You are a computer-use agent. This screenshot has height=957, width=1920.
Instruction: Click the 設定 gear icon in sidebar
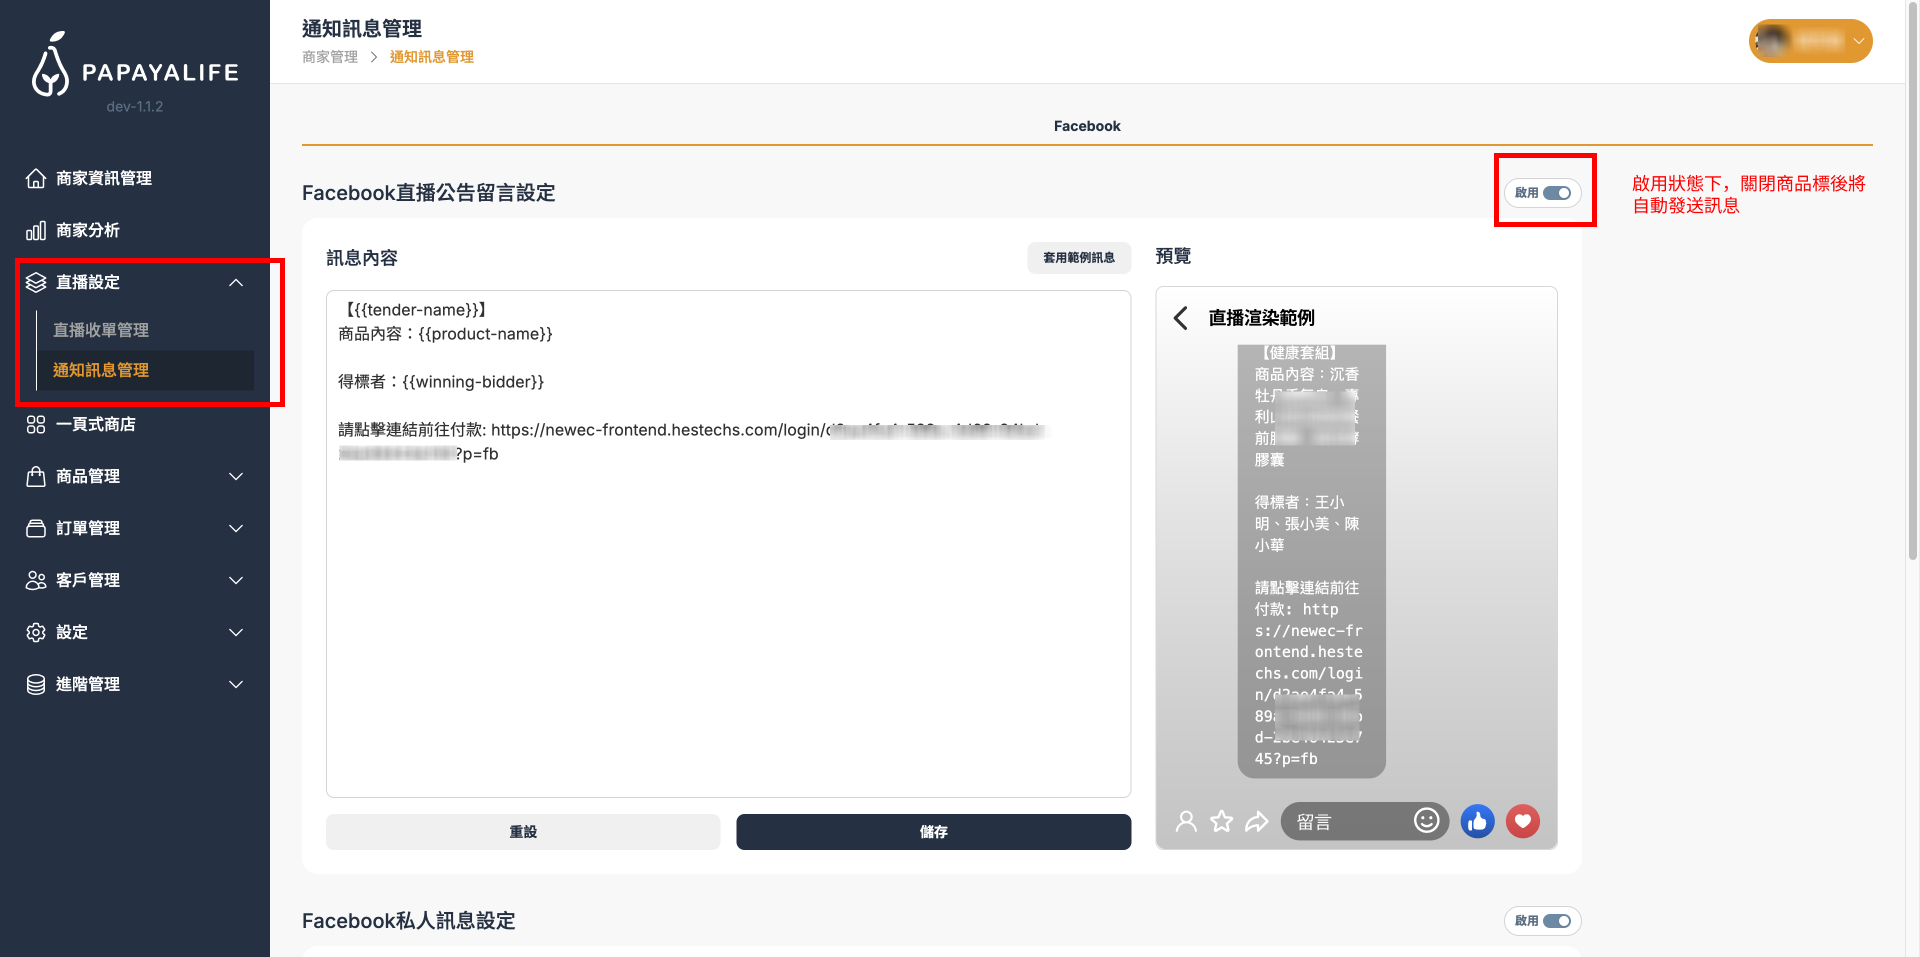36,632
